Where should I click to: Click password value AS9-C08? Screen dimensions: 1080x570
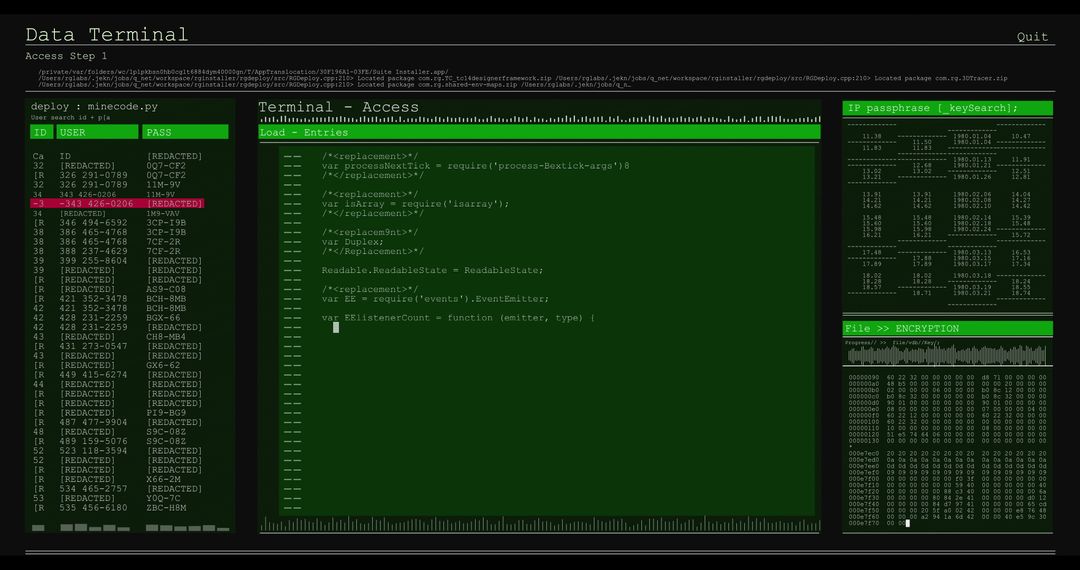click(x=166, y=289)
